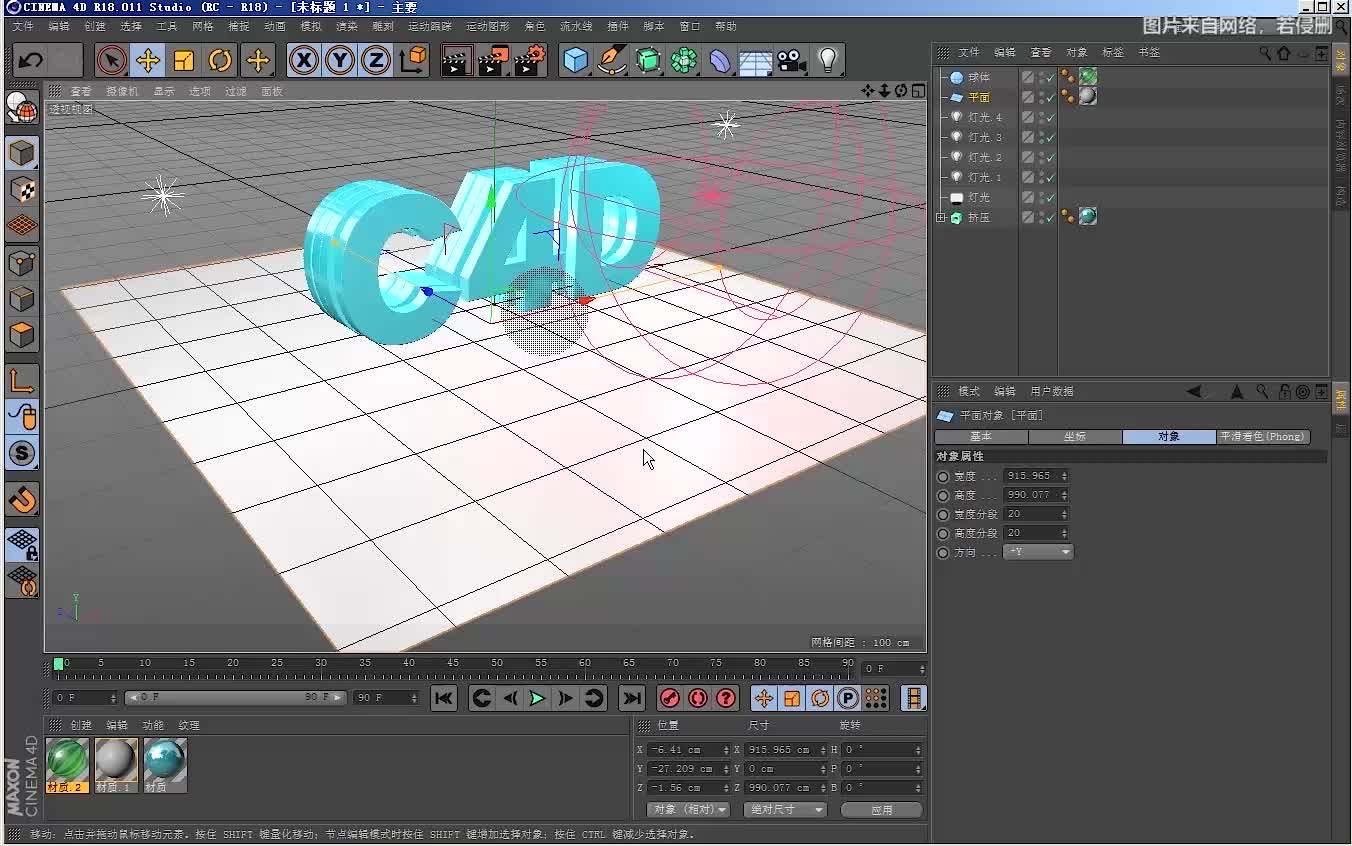Click the Undo arrow icon
The height and width of the screenshot is (846, 1352).
point(30,61)
